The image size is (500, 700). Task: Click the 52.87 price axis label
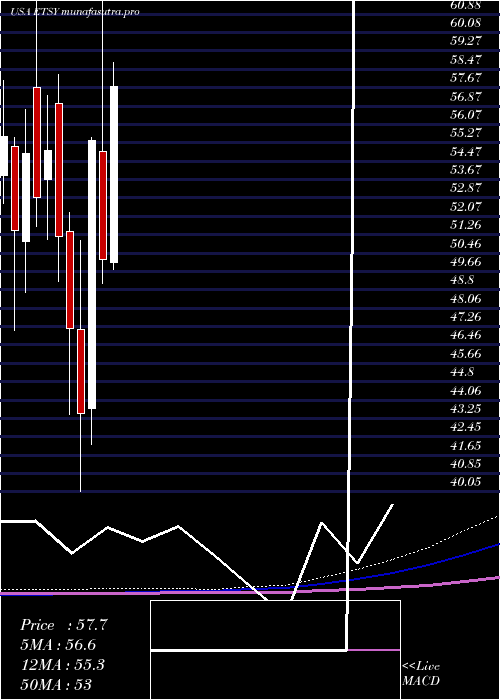(466, 188)
